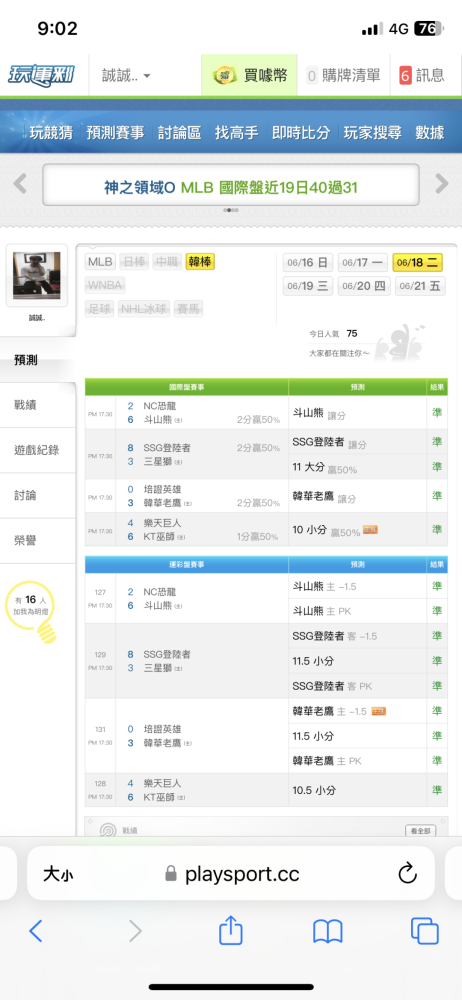Image resolution: width=462 pixels, height=1000 pixels.
Task: Open the 誠誠.. account dropdown
Action: (x=126, y=75)
